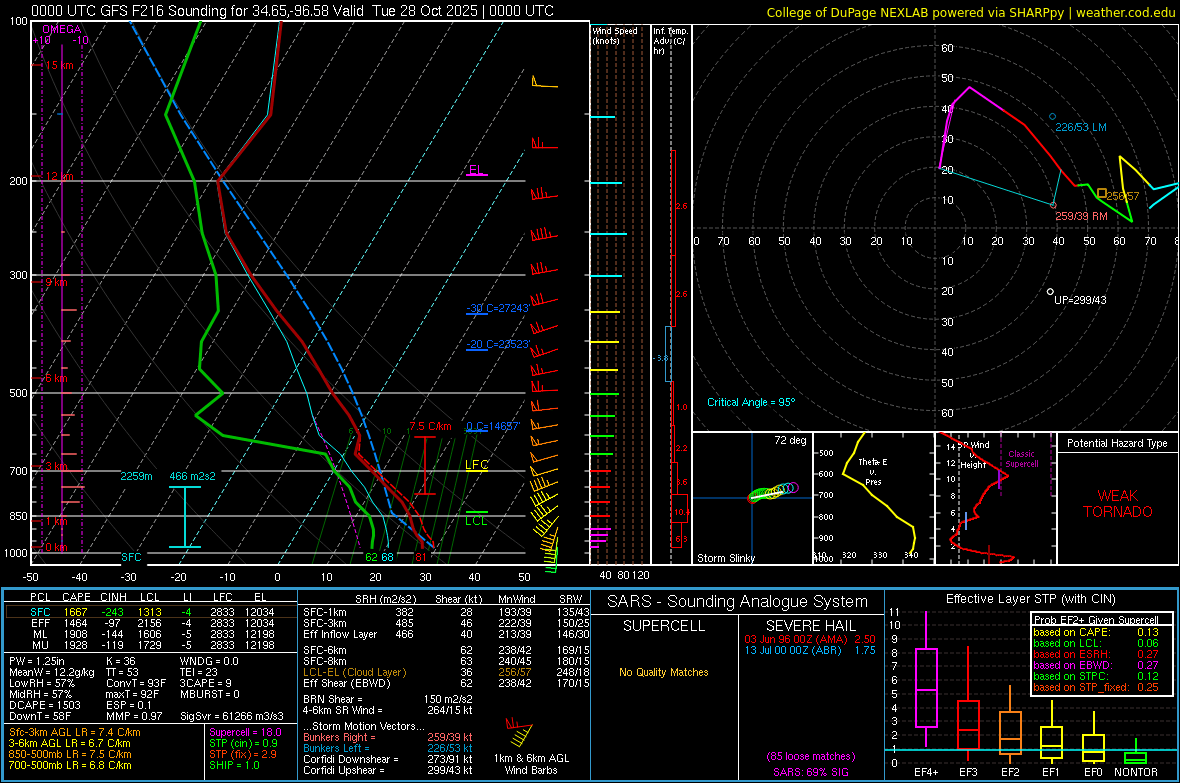Click the left mover circle marker on hodograph
The width and height of the screenshot is (1180, 783).
click(1052, 117)
